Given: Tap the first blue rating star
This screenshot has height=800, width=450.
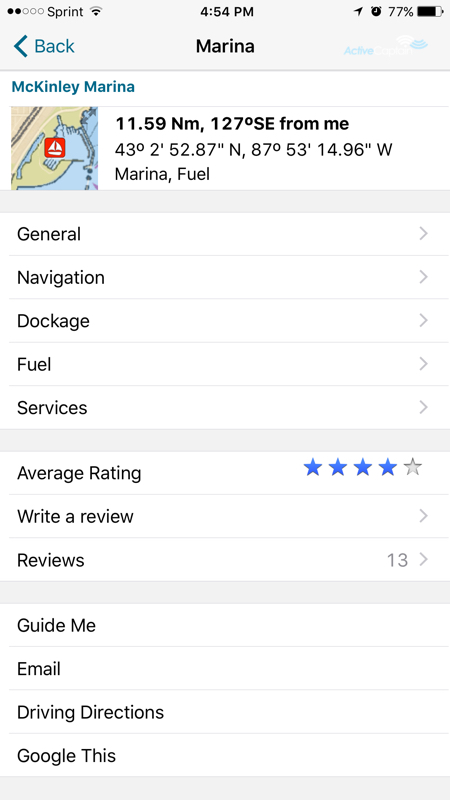Looking at the screenshot, I should [313, 467].
